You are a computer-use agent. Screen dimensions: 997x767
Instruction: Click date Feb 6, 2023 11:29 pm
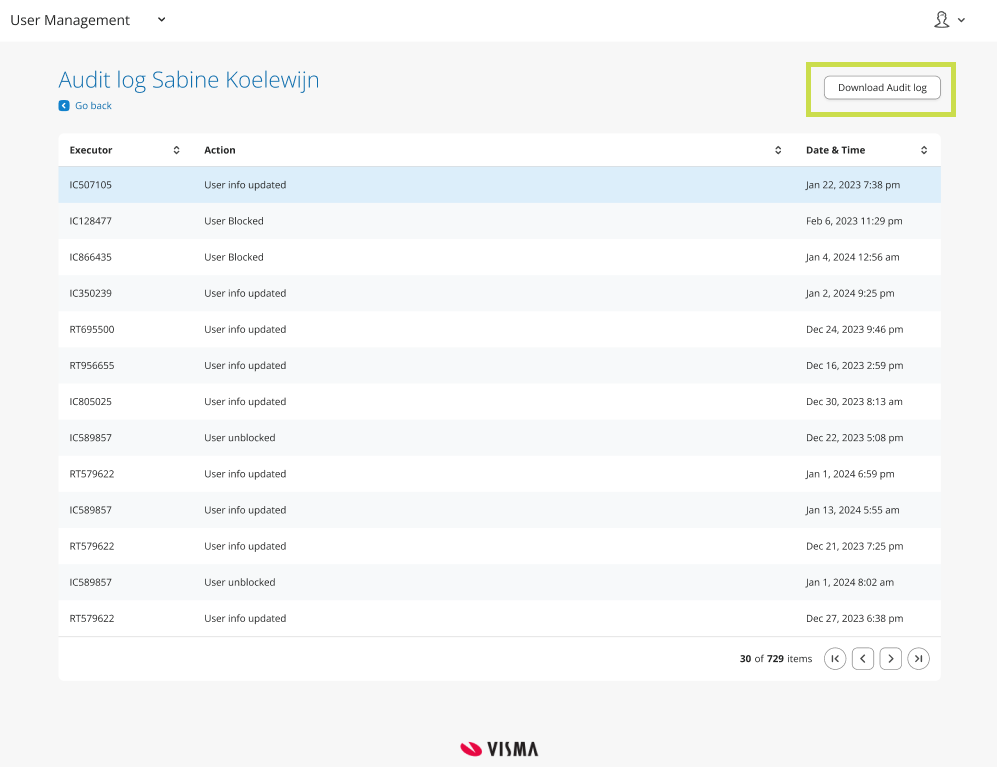[x=854, y=221]
